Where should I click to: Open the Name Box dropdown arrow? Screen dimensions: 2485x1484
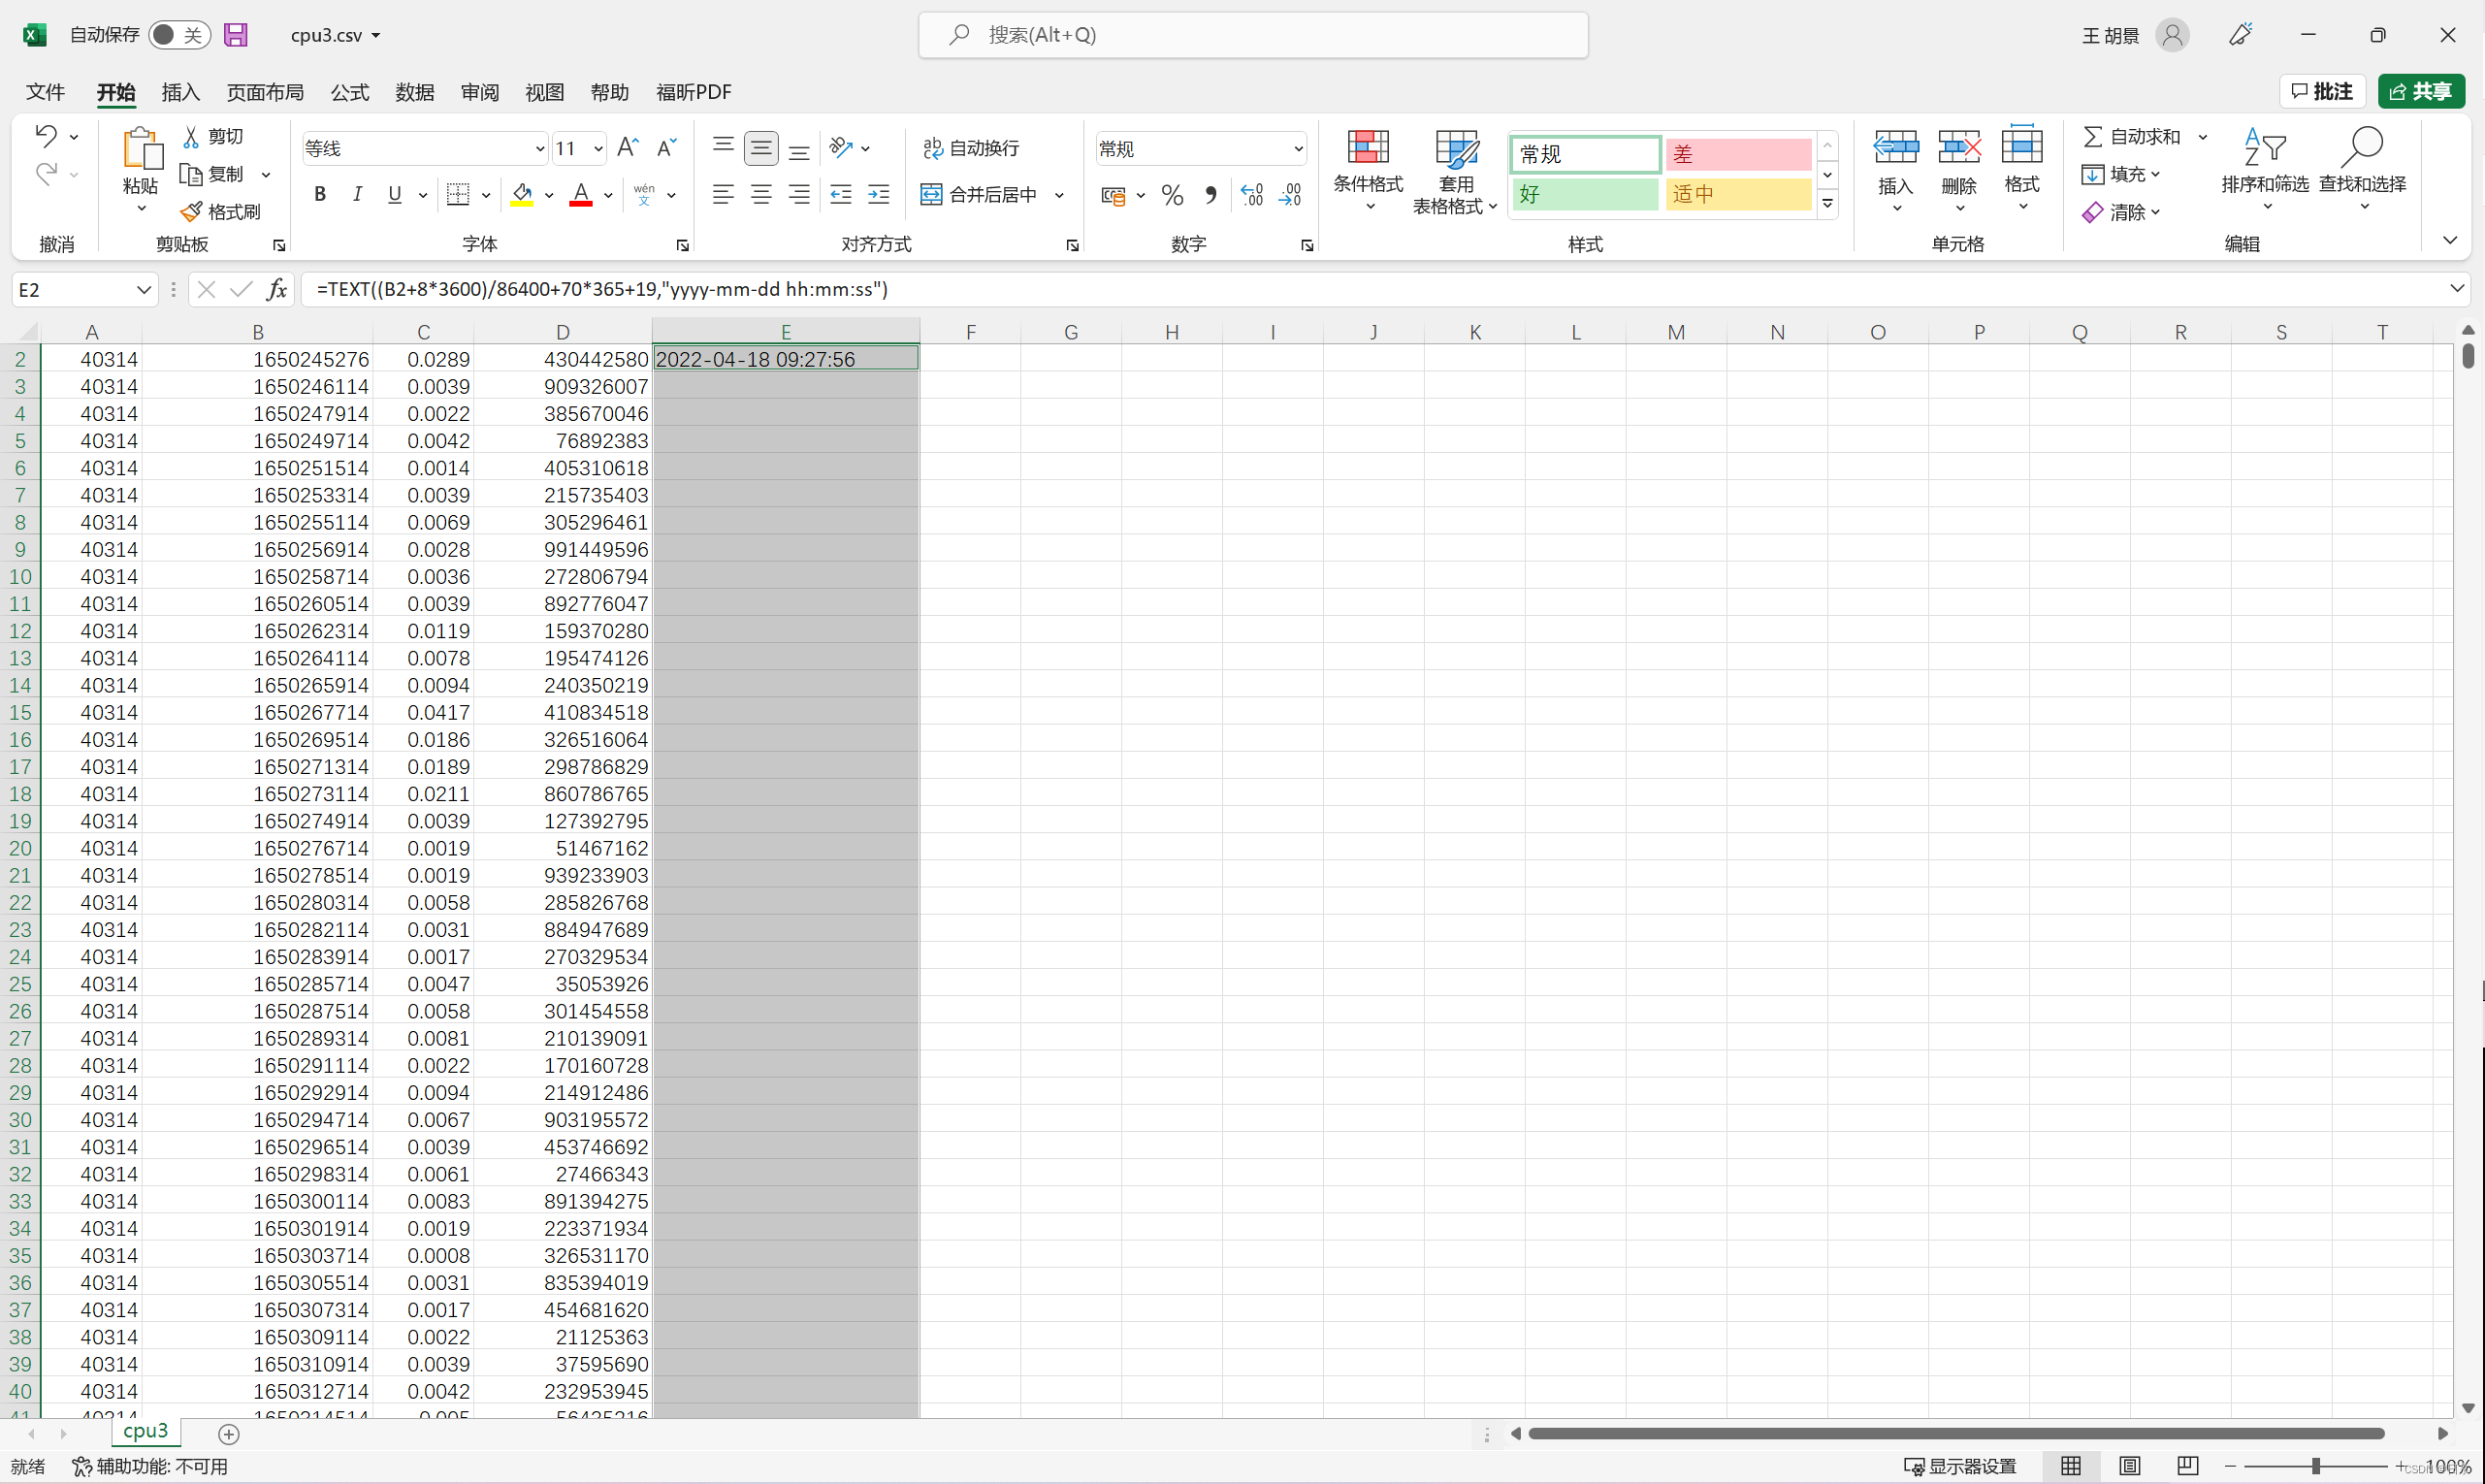tap(143, 290)
